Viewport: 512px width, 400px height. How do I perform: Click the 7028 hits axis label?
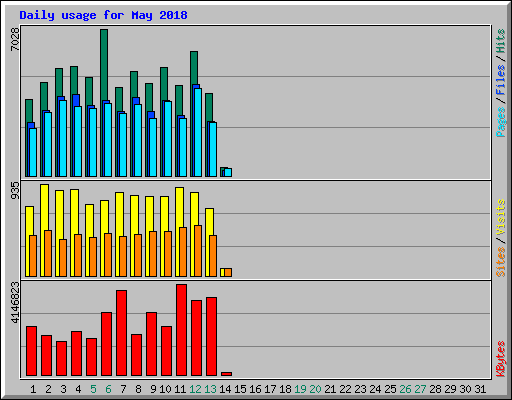tap(15, 39)
